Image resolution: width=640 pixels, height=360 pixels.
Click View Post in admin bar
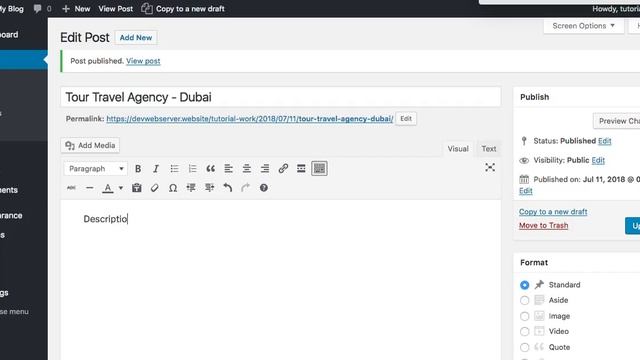pos(116,9)
